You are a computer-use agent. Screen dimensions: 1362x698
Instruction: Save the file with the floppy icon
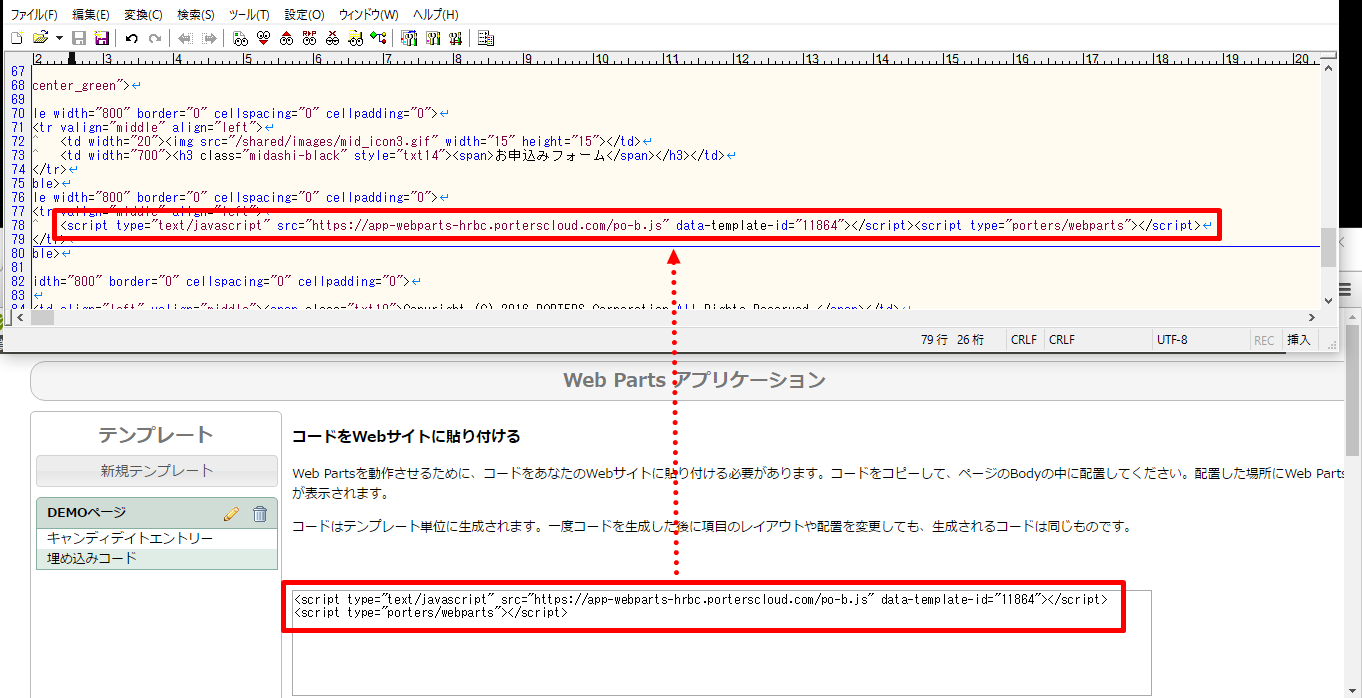point(79,38)
